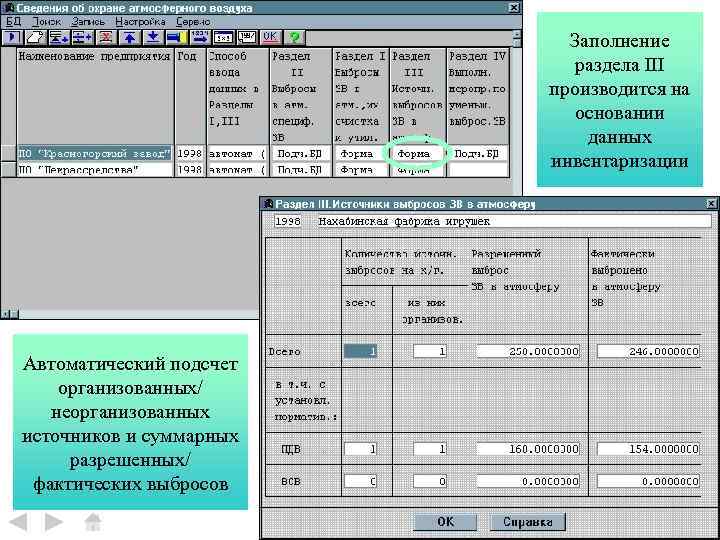720x540 pixels.
Task: Click the ВСВ permitted emission field
Action: [528, 481]
